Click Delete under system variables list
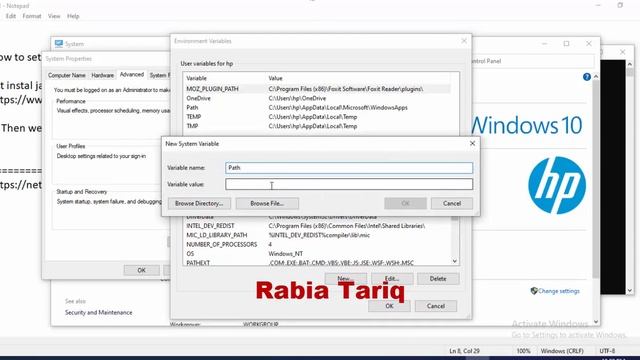The image size is (640, 360). 438,279
